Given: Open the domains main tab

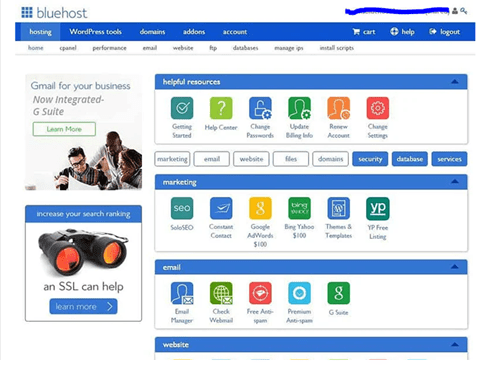Looking at the screenshot, I should (152, 32).
